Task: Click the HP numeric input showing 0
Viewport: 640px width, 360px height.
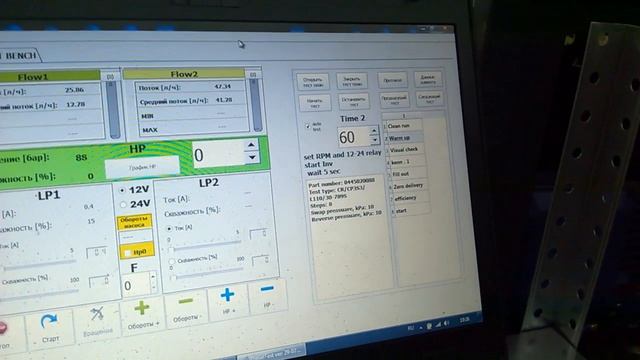Action: pyautogui.click(x=219, y=154)
